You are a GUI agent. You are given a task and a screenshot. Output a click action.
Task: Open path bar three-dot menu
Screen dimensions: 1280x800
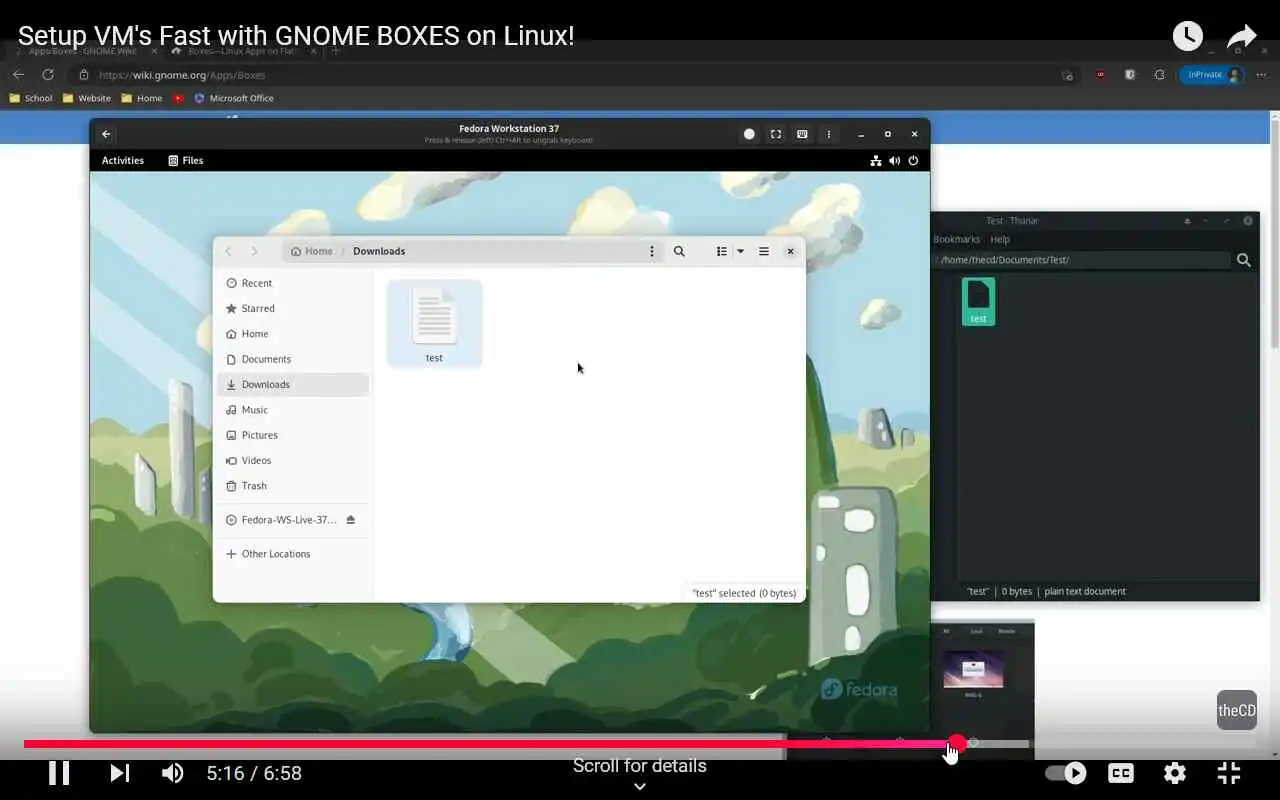tap(652, 251)
